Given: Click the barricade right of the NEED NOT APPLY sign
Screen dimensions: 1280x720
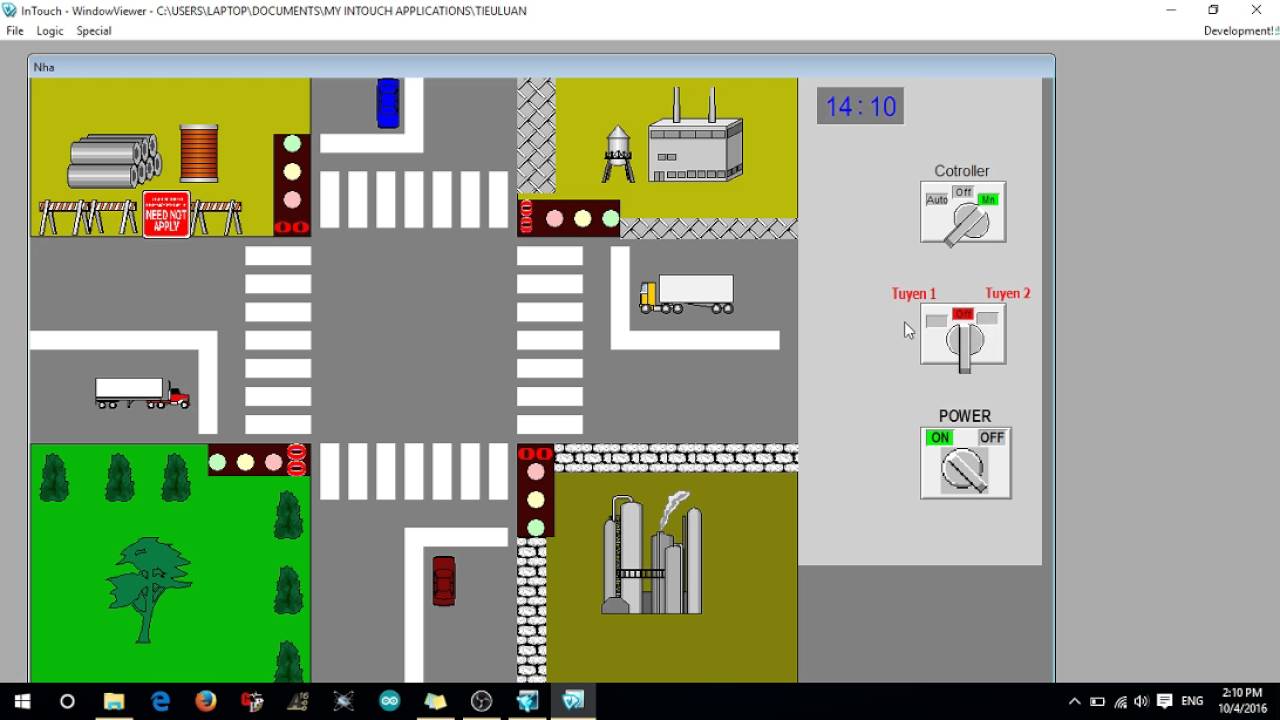Looking at the screenshot, I should click(x=217, y=217).
